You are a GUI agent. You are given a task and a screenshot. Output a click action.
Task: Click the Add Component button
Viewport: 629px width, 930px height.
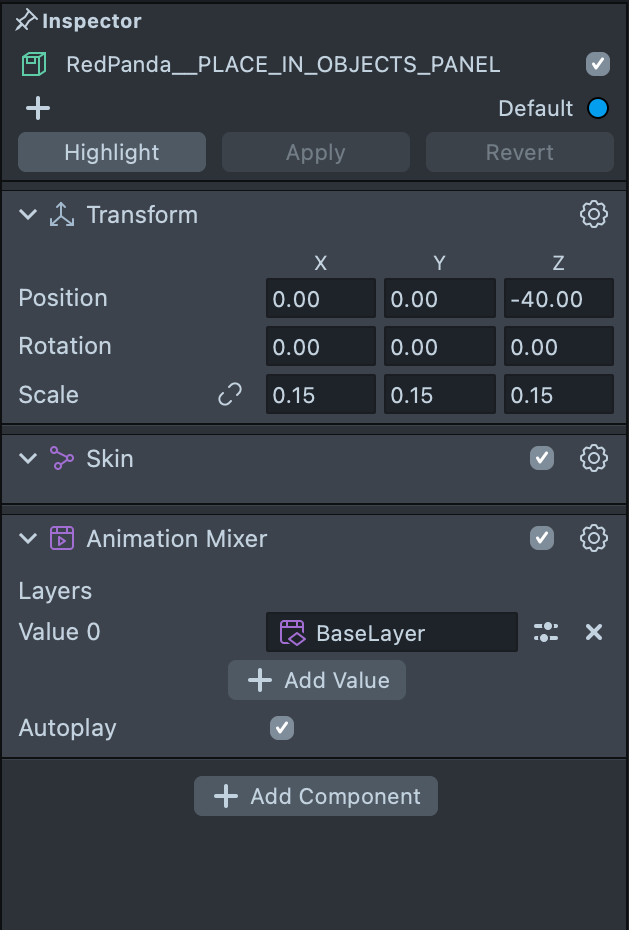316,796
